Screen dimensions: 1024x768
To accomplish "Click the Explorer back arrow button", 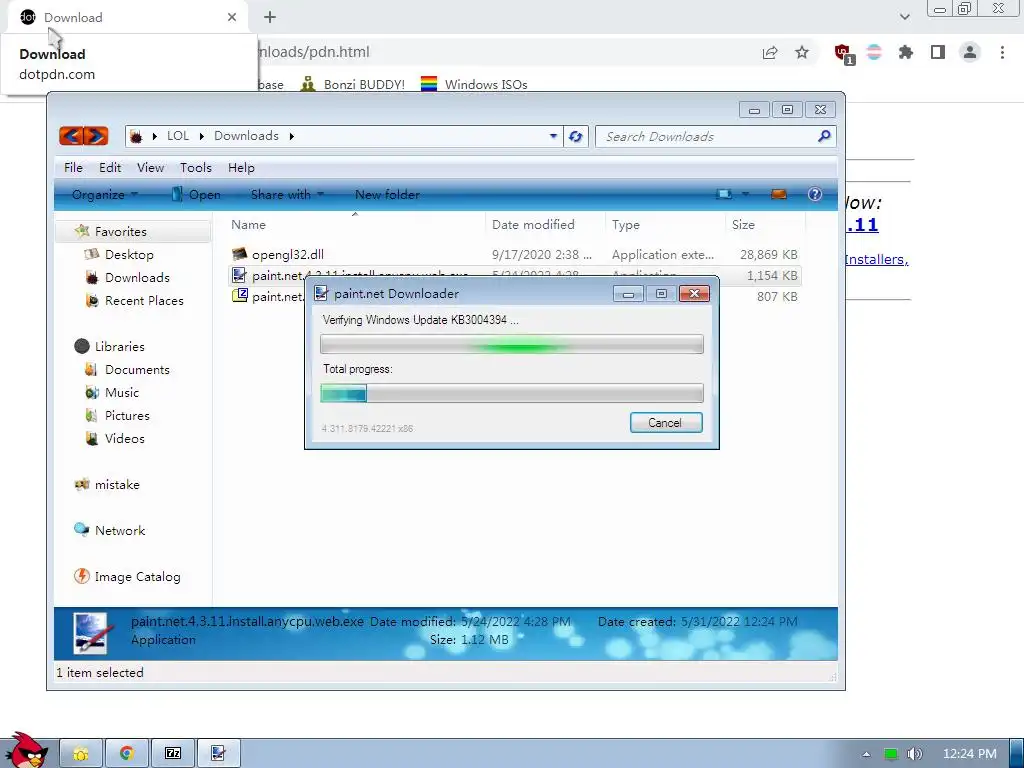I will tap(72, 136).
